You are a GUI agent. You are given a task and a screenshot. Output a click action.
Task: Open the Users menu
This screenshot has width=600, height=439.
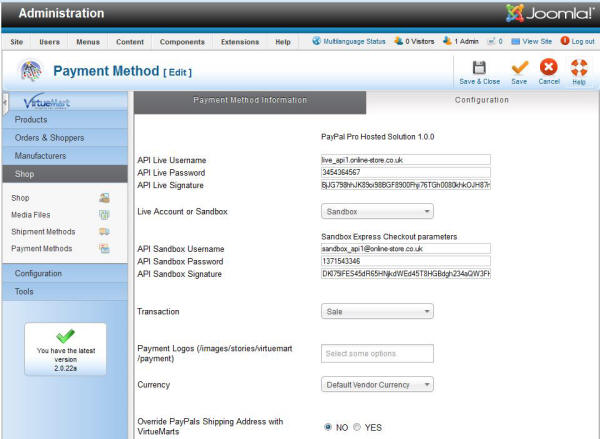50,42
